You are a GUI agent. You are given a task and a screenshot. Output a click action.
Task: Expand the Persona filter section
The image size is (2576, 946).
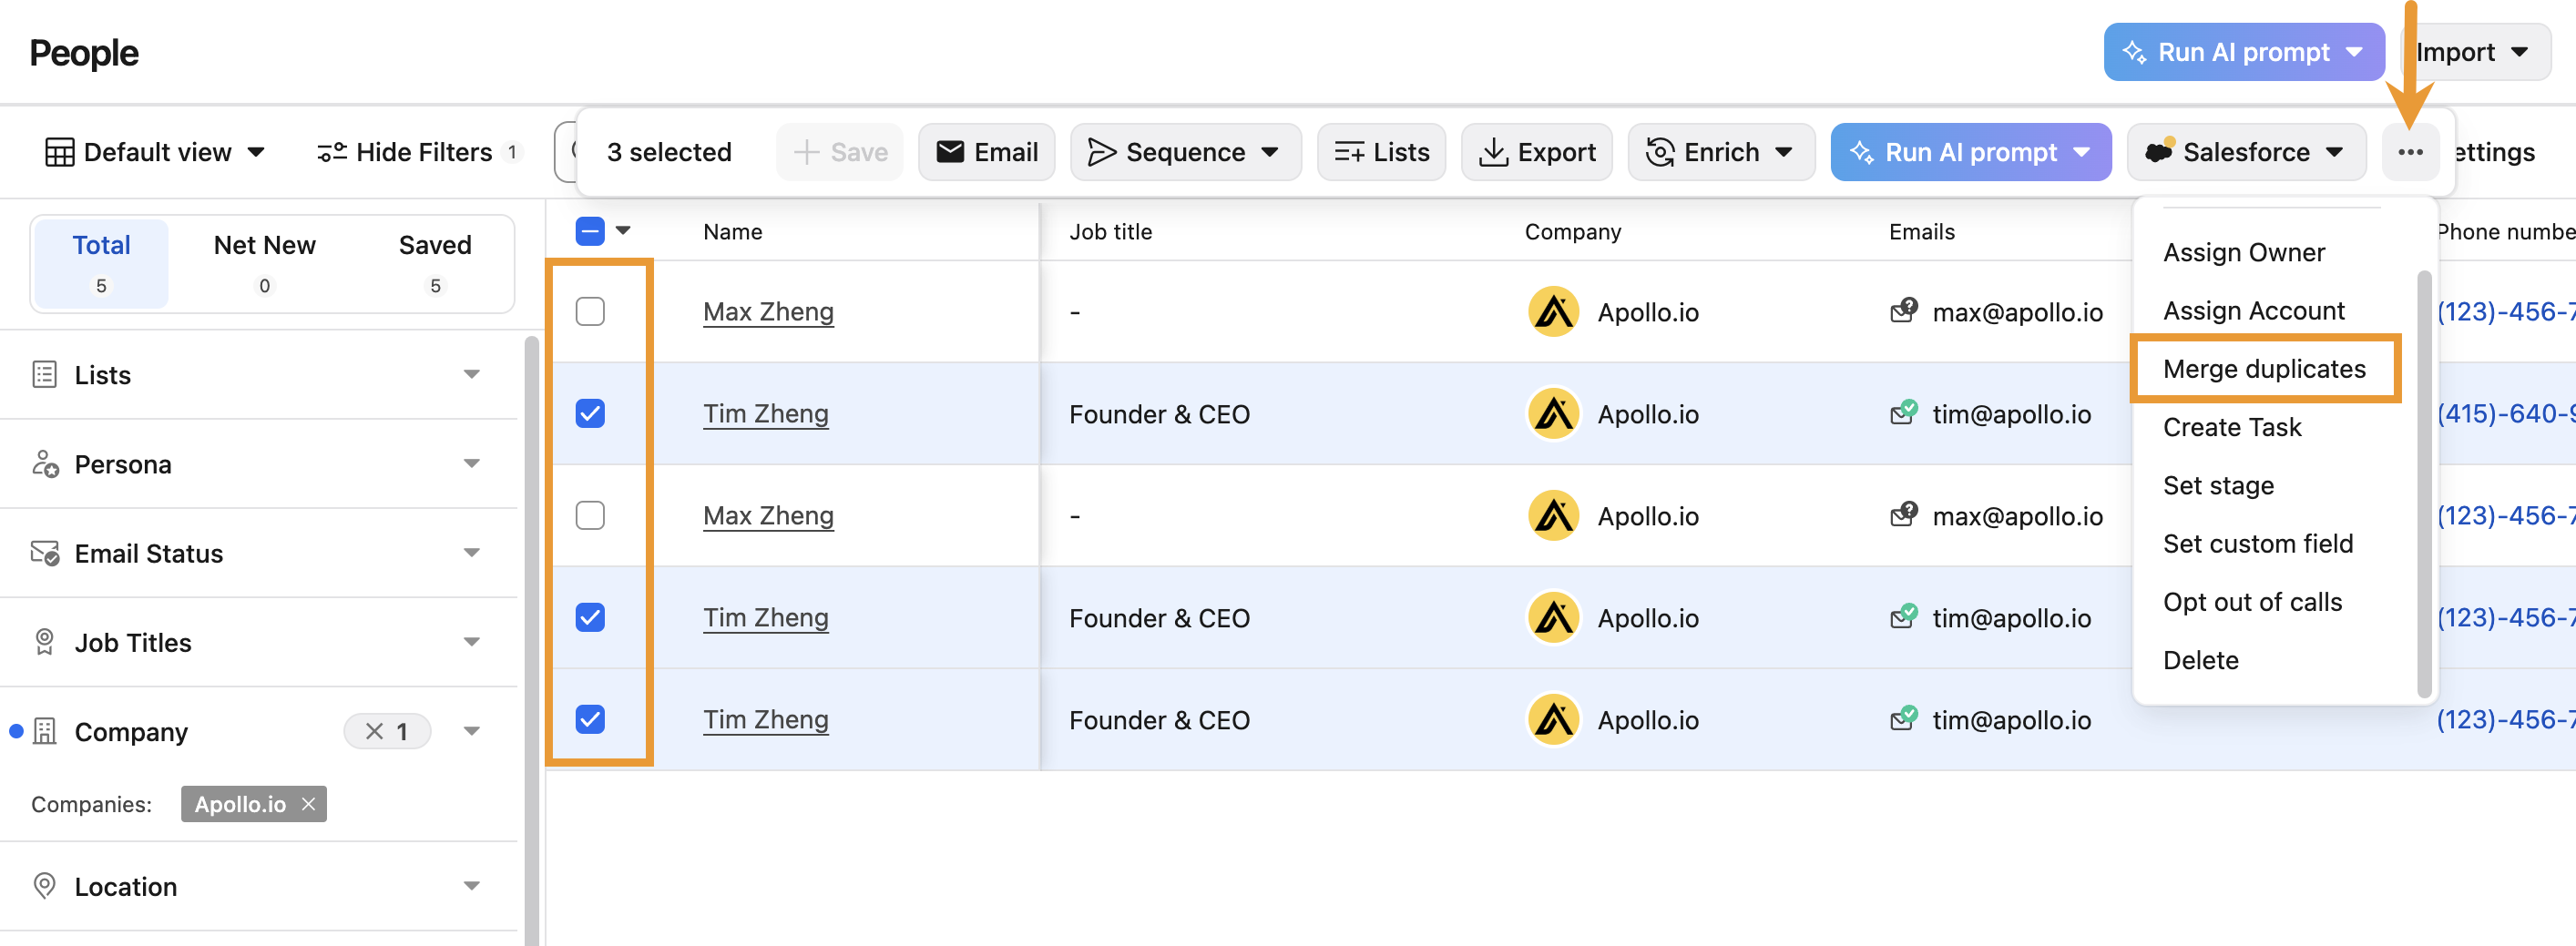(471, 464)
